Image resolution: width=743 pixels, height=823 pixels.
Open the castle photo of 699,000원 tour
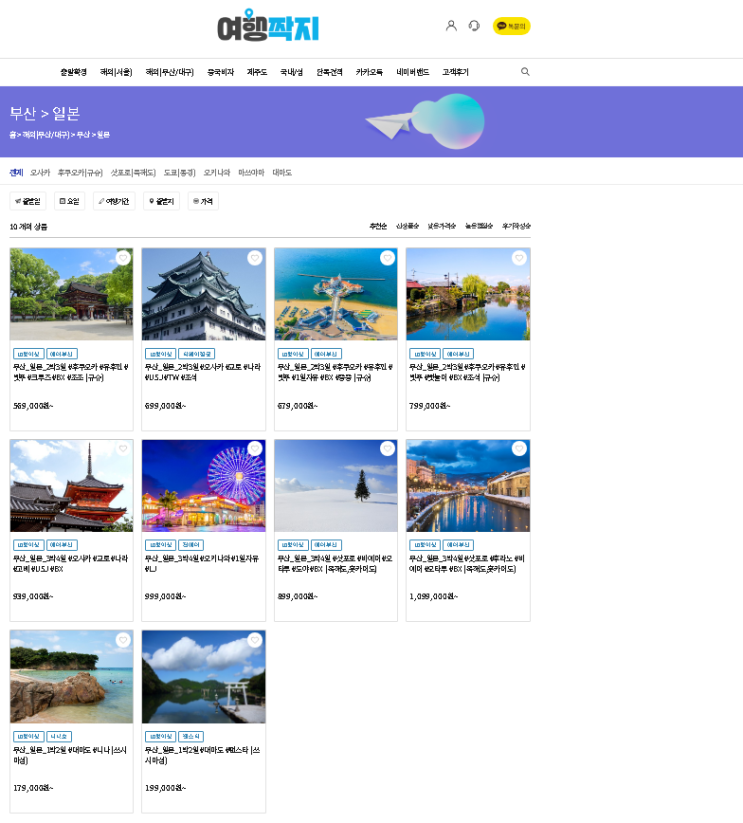click(x=204, y=294)
